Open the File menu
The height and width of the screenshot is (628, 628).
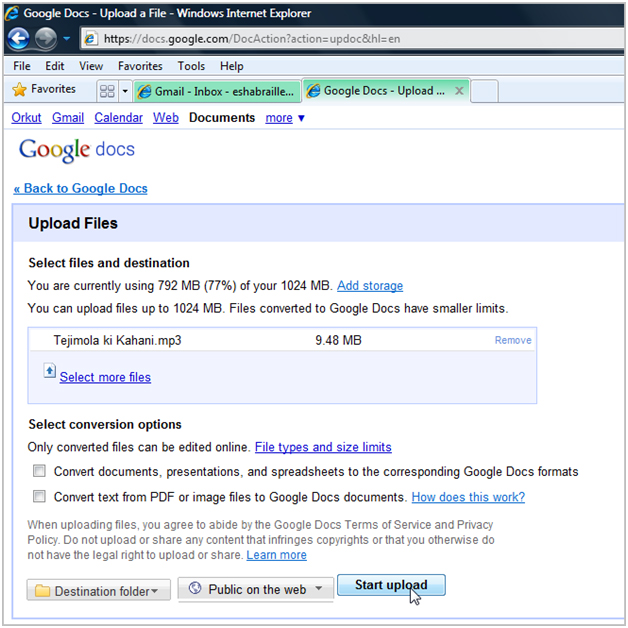(x=22, y=66)
